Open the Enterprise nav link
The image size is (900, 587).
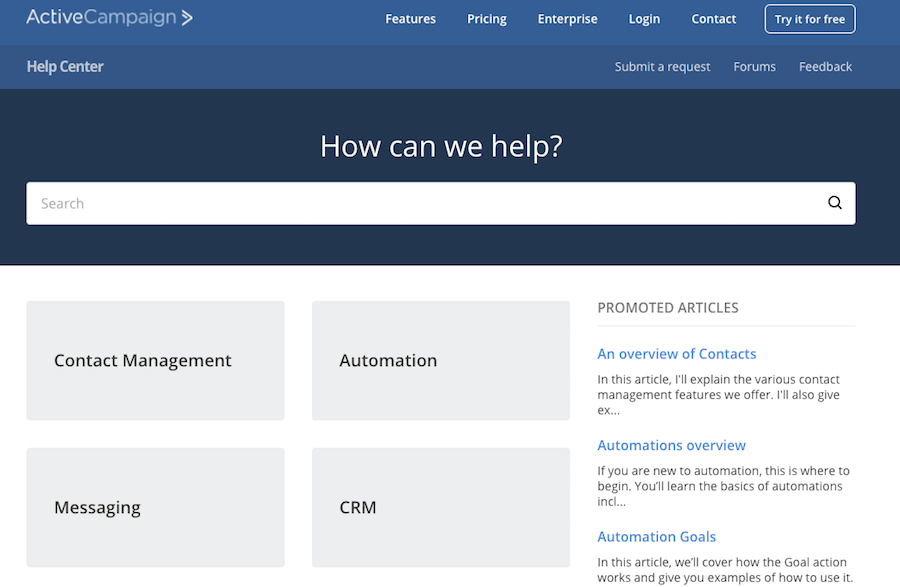pyautogui.click(x=568, y=19)
